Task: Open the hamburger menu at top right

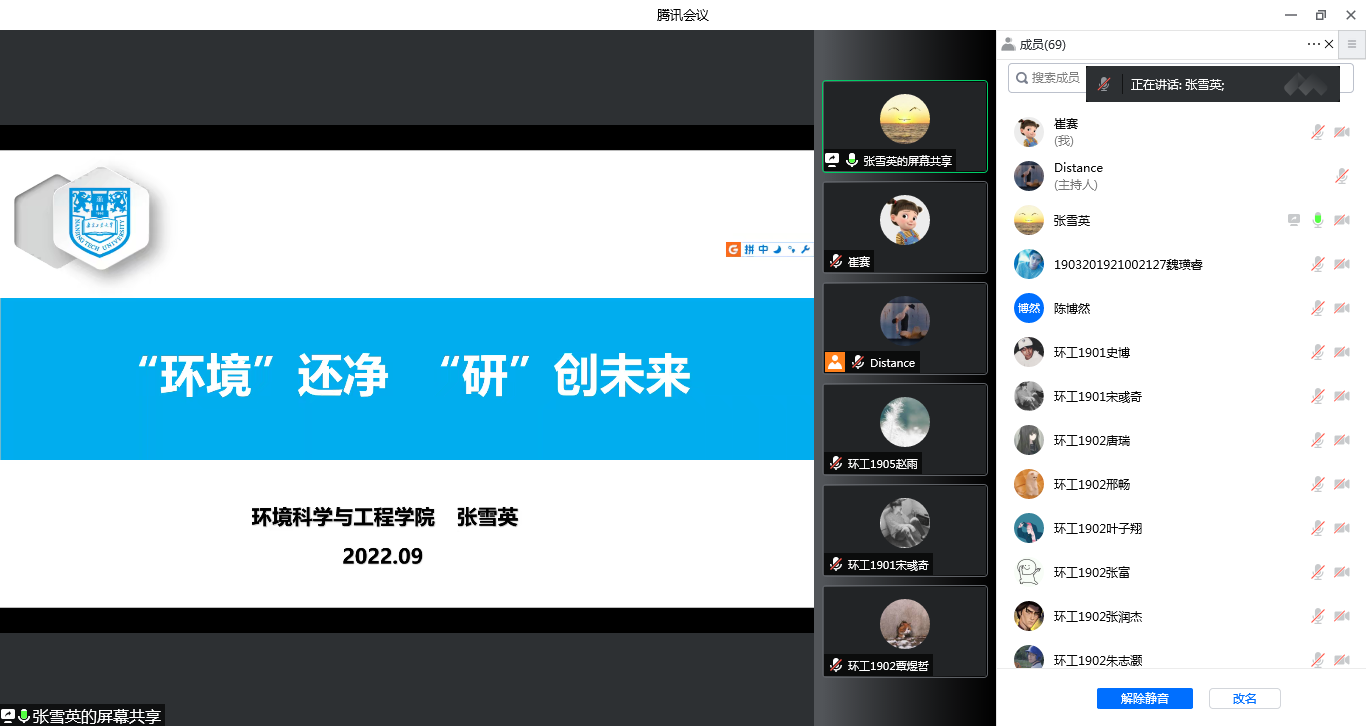Action: coord(1352,44)
